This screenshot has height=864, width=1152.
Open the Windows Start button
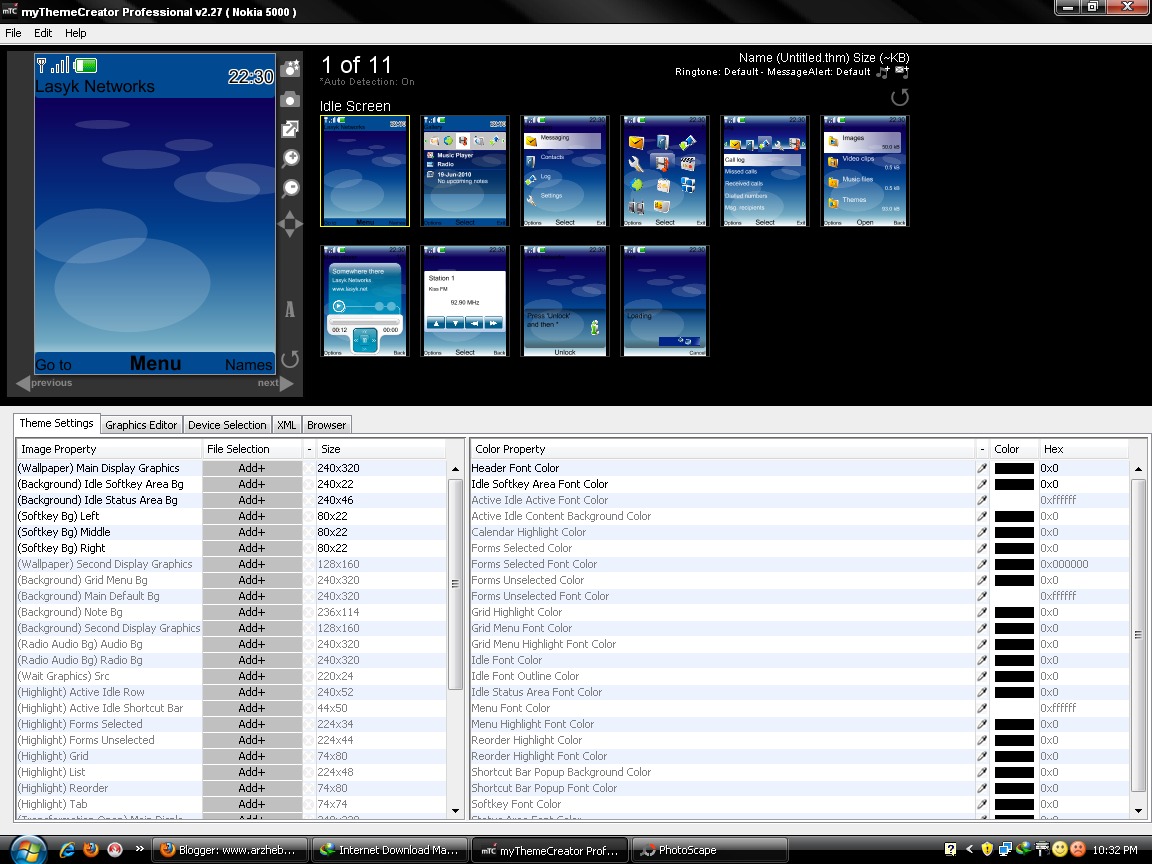click(x=27, y=850)
